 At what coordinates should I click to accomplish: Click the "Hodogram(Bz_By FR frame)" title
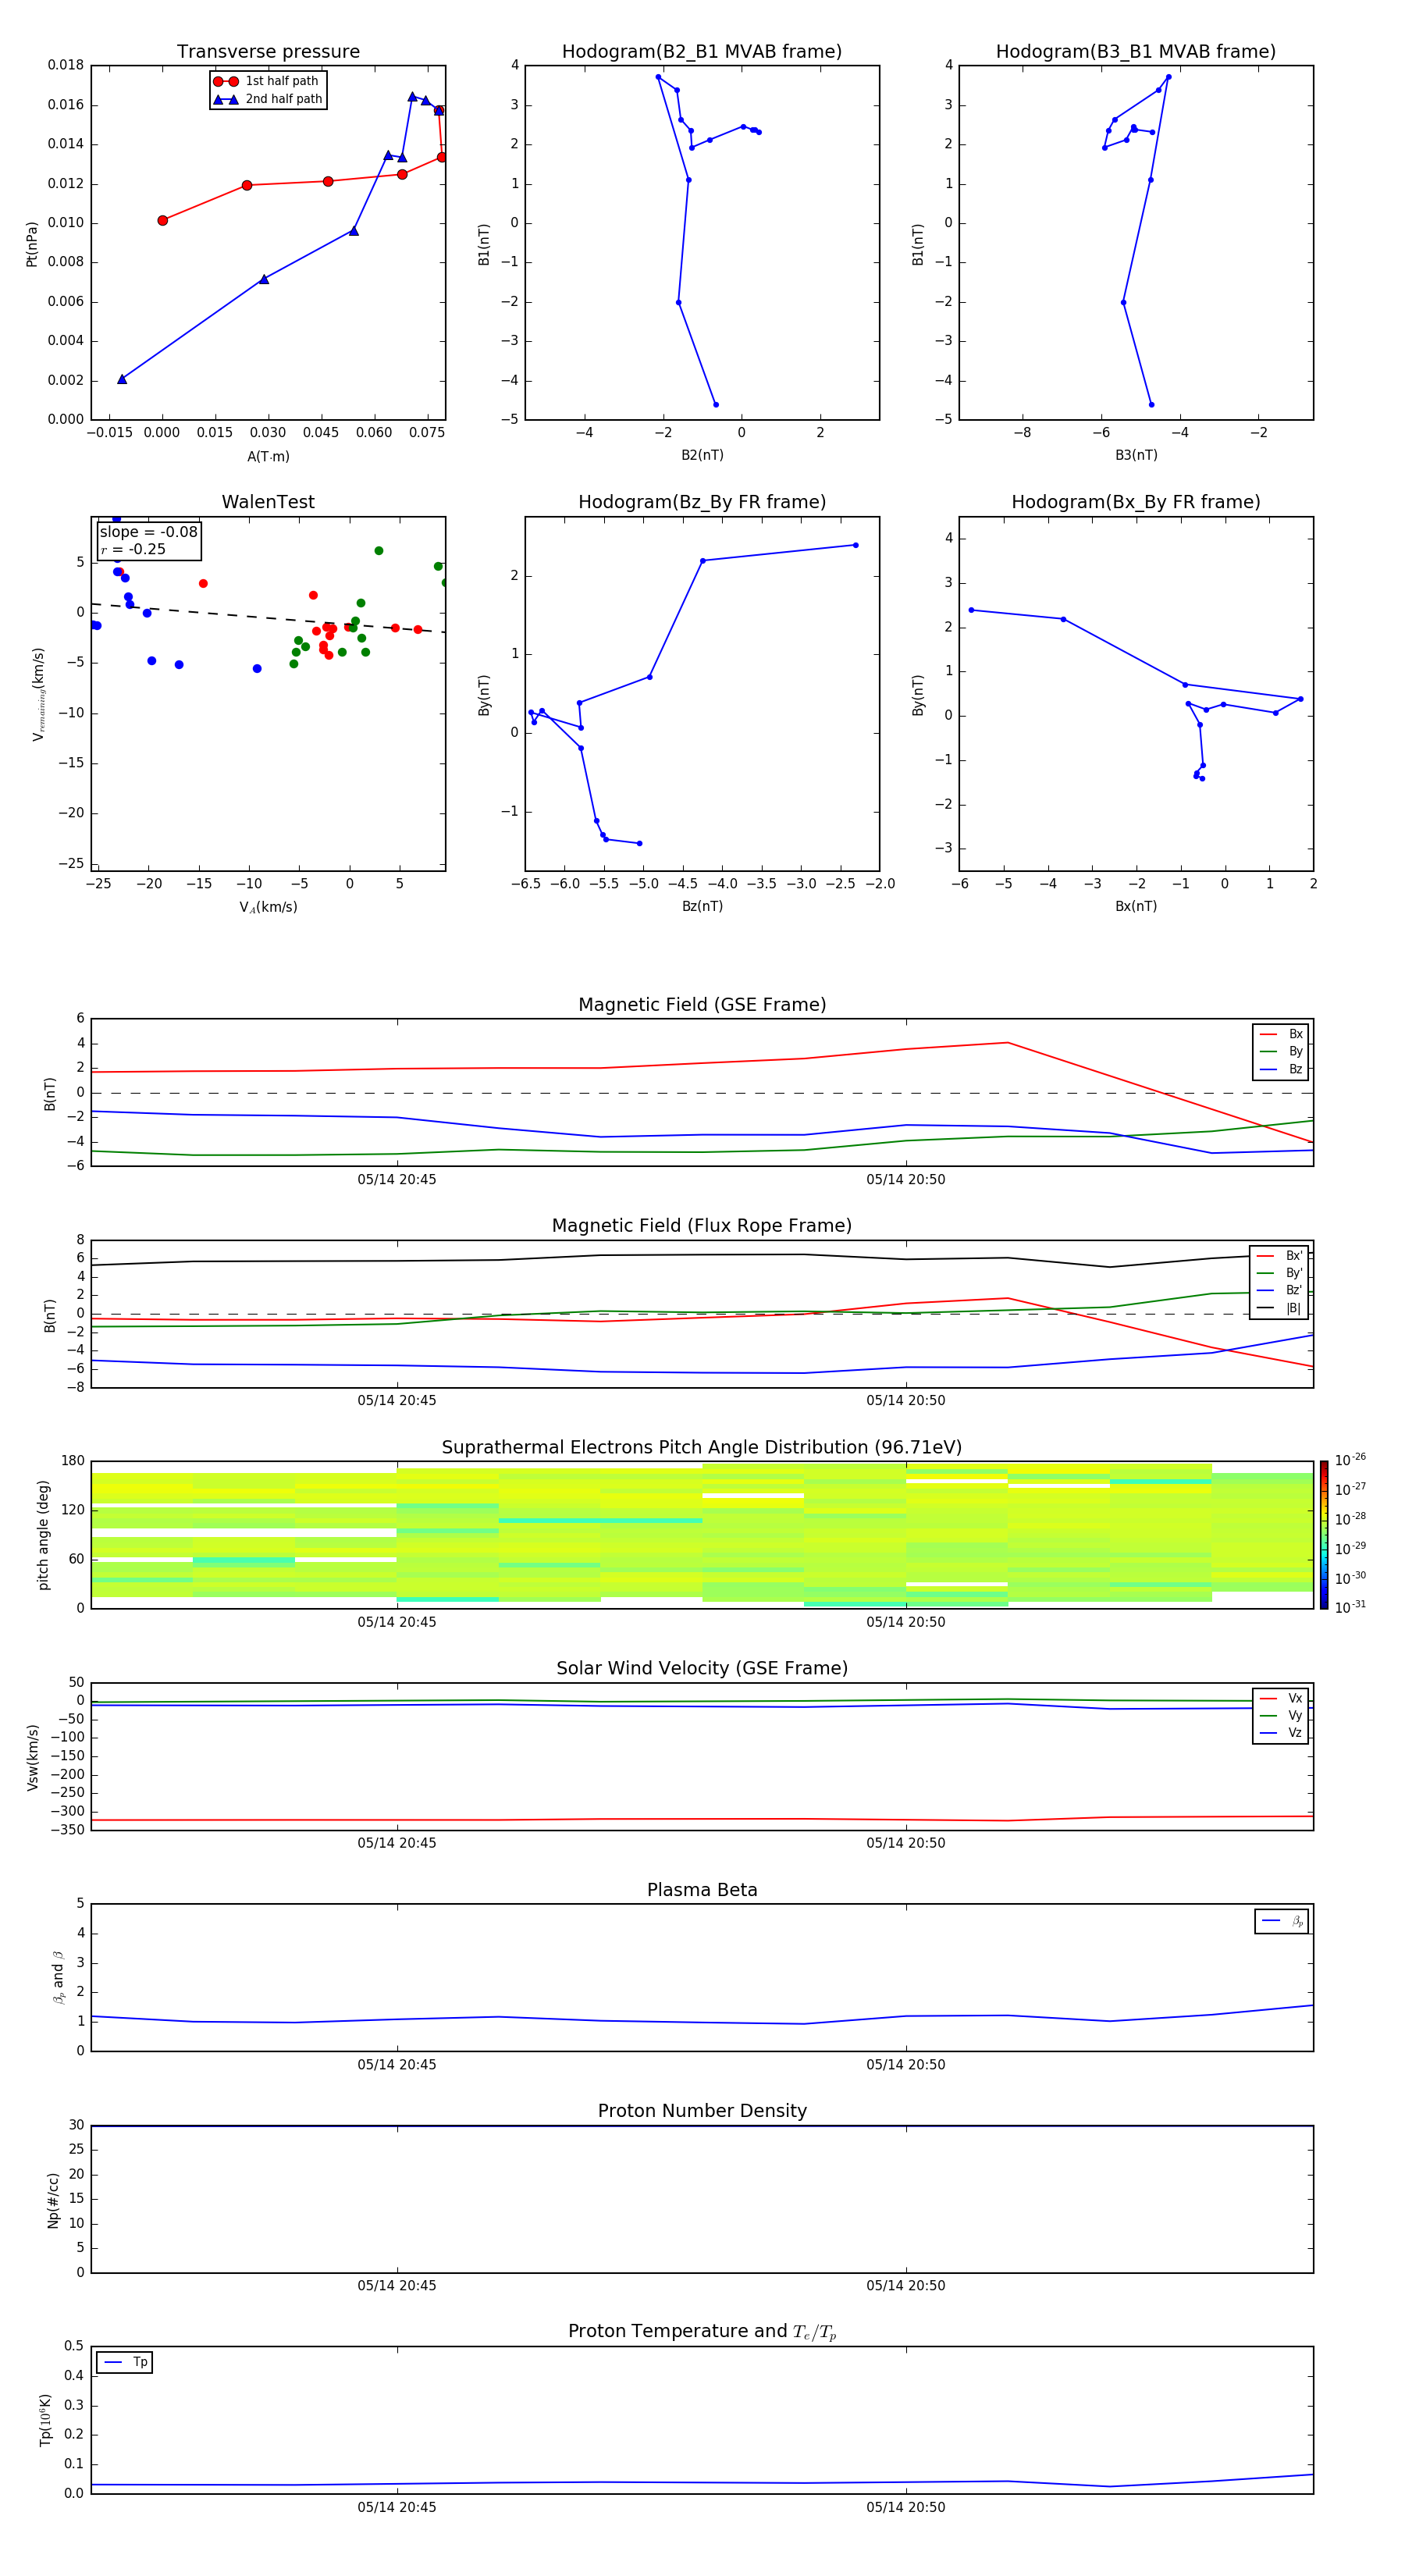(x=702, y=502)
